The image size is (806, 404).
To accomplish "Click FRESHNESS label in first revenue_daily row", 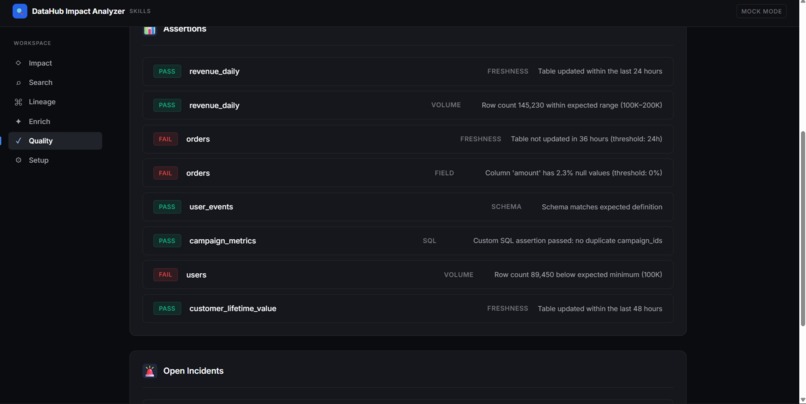I will click(507, 71).
